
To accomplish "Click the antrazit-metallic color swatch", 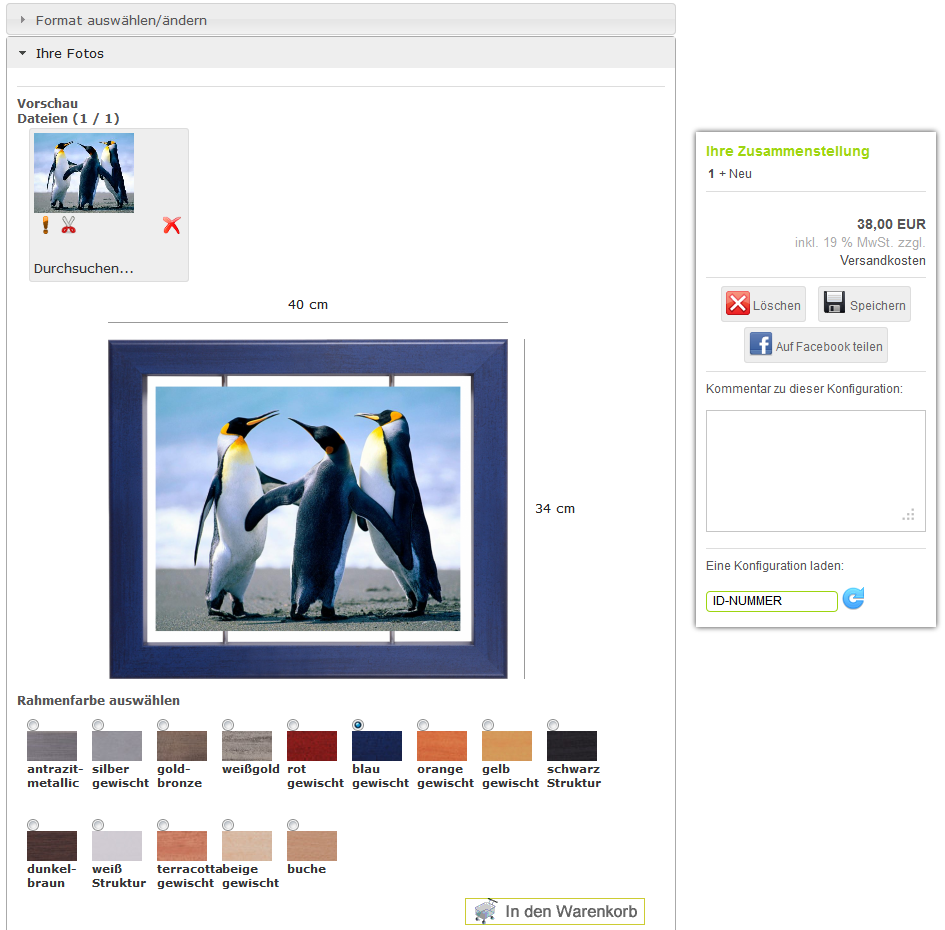I will [x=52, y=746].
